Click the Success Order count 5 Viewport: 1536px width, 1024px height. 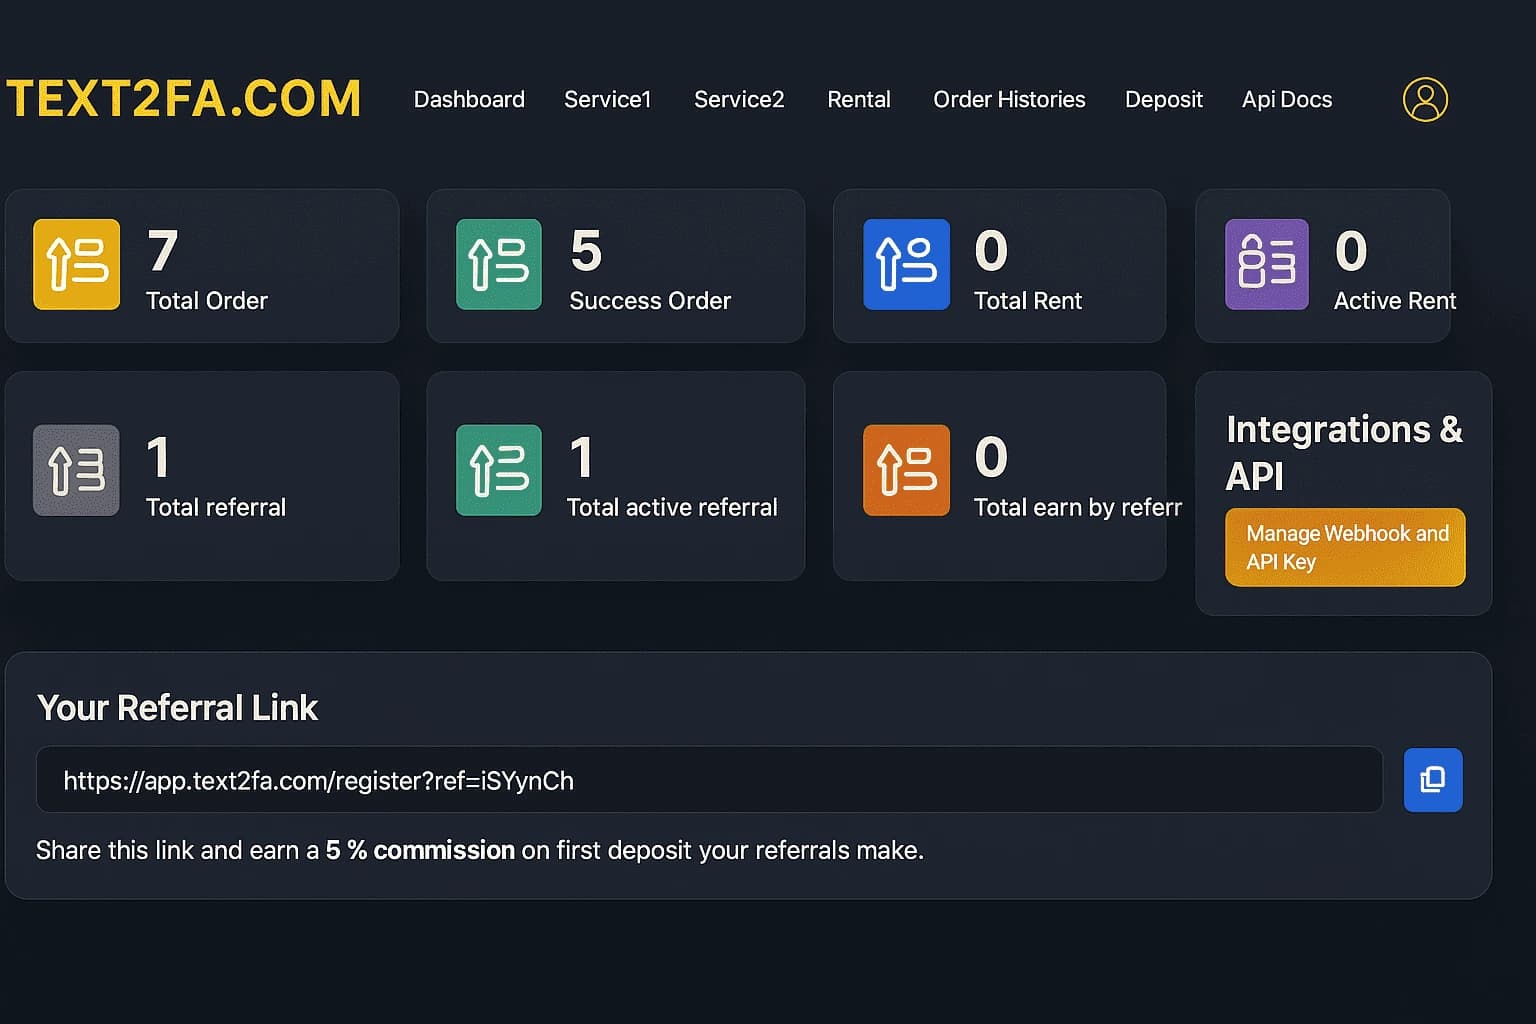(586, 250)
